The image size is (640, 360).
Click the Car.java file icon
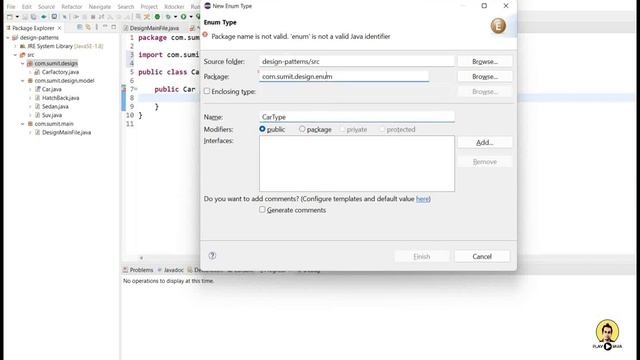(37, 89)
